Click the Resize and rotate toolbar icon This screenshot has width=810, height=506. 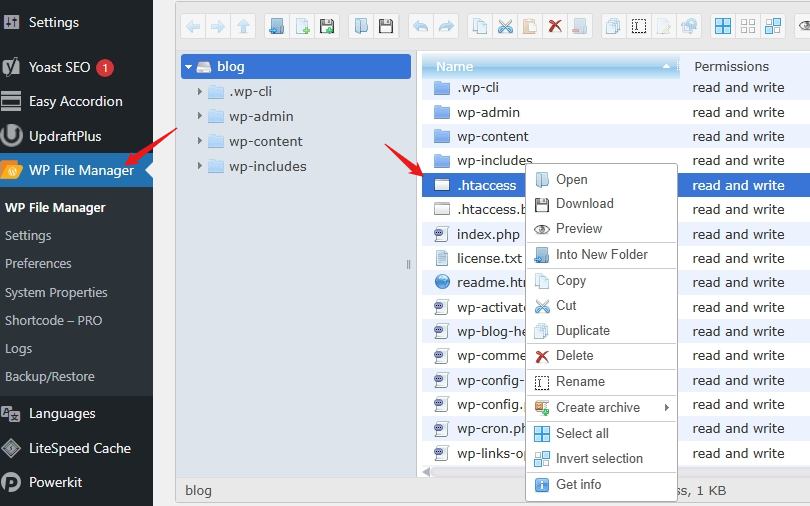[x=689, y=26]
